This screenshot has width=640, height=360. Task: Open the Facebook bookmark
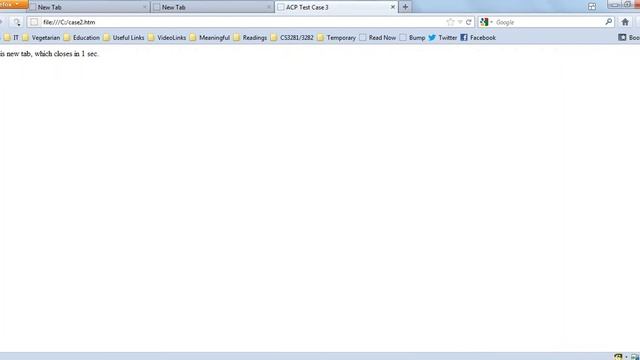[x=478, y=38]
